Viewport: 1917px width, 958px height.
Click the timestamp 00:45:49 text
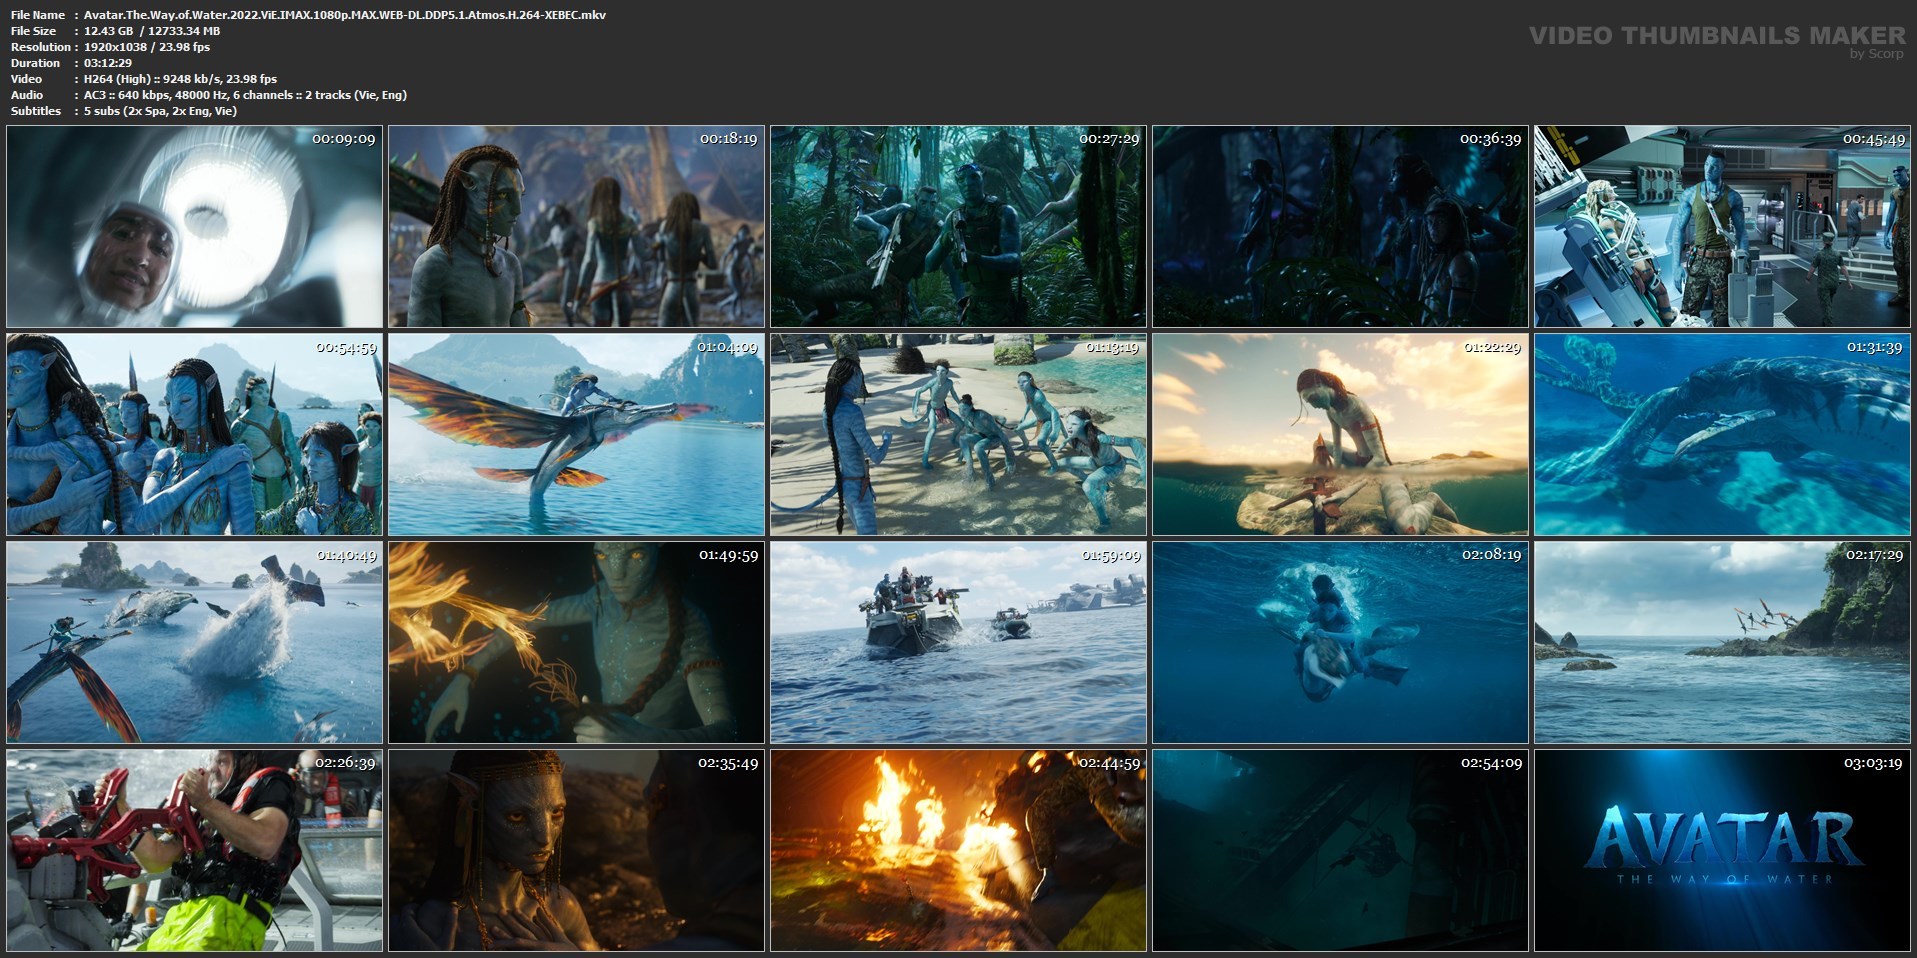(x=1874, y=139)
